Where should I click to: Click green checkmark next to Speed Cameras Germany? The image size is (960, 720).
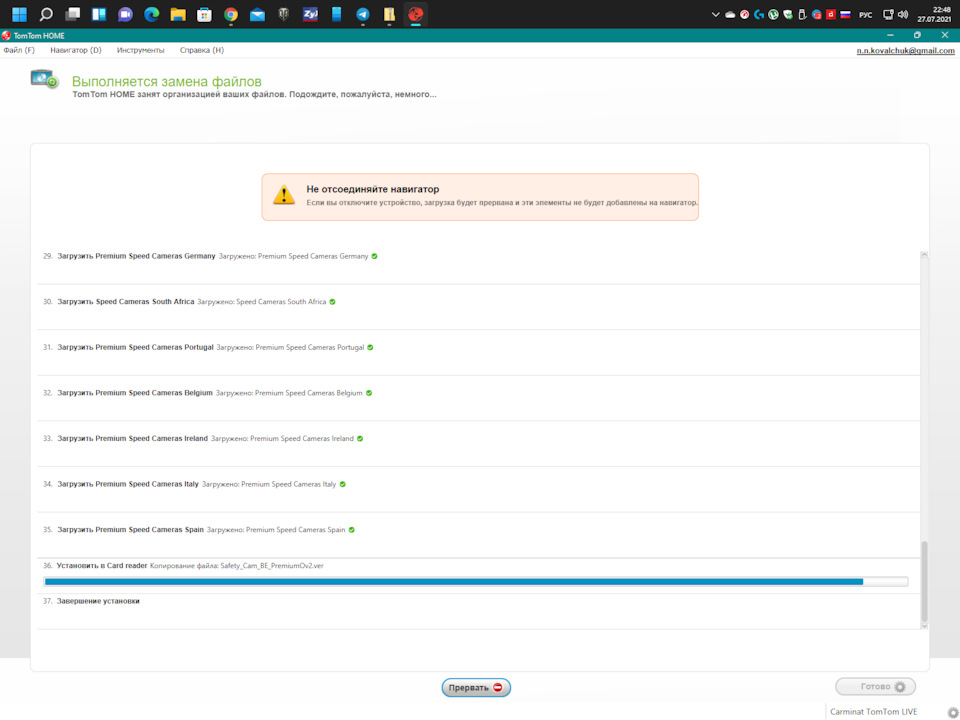click(x=374, y=257)
